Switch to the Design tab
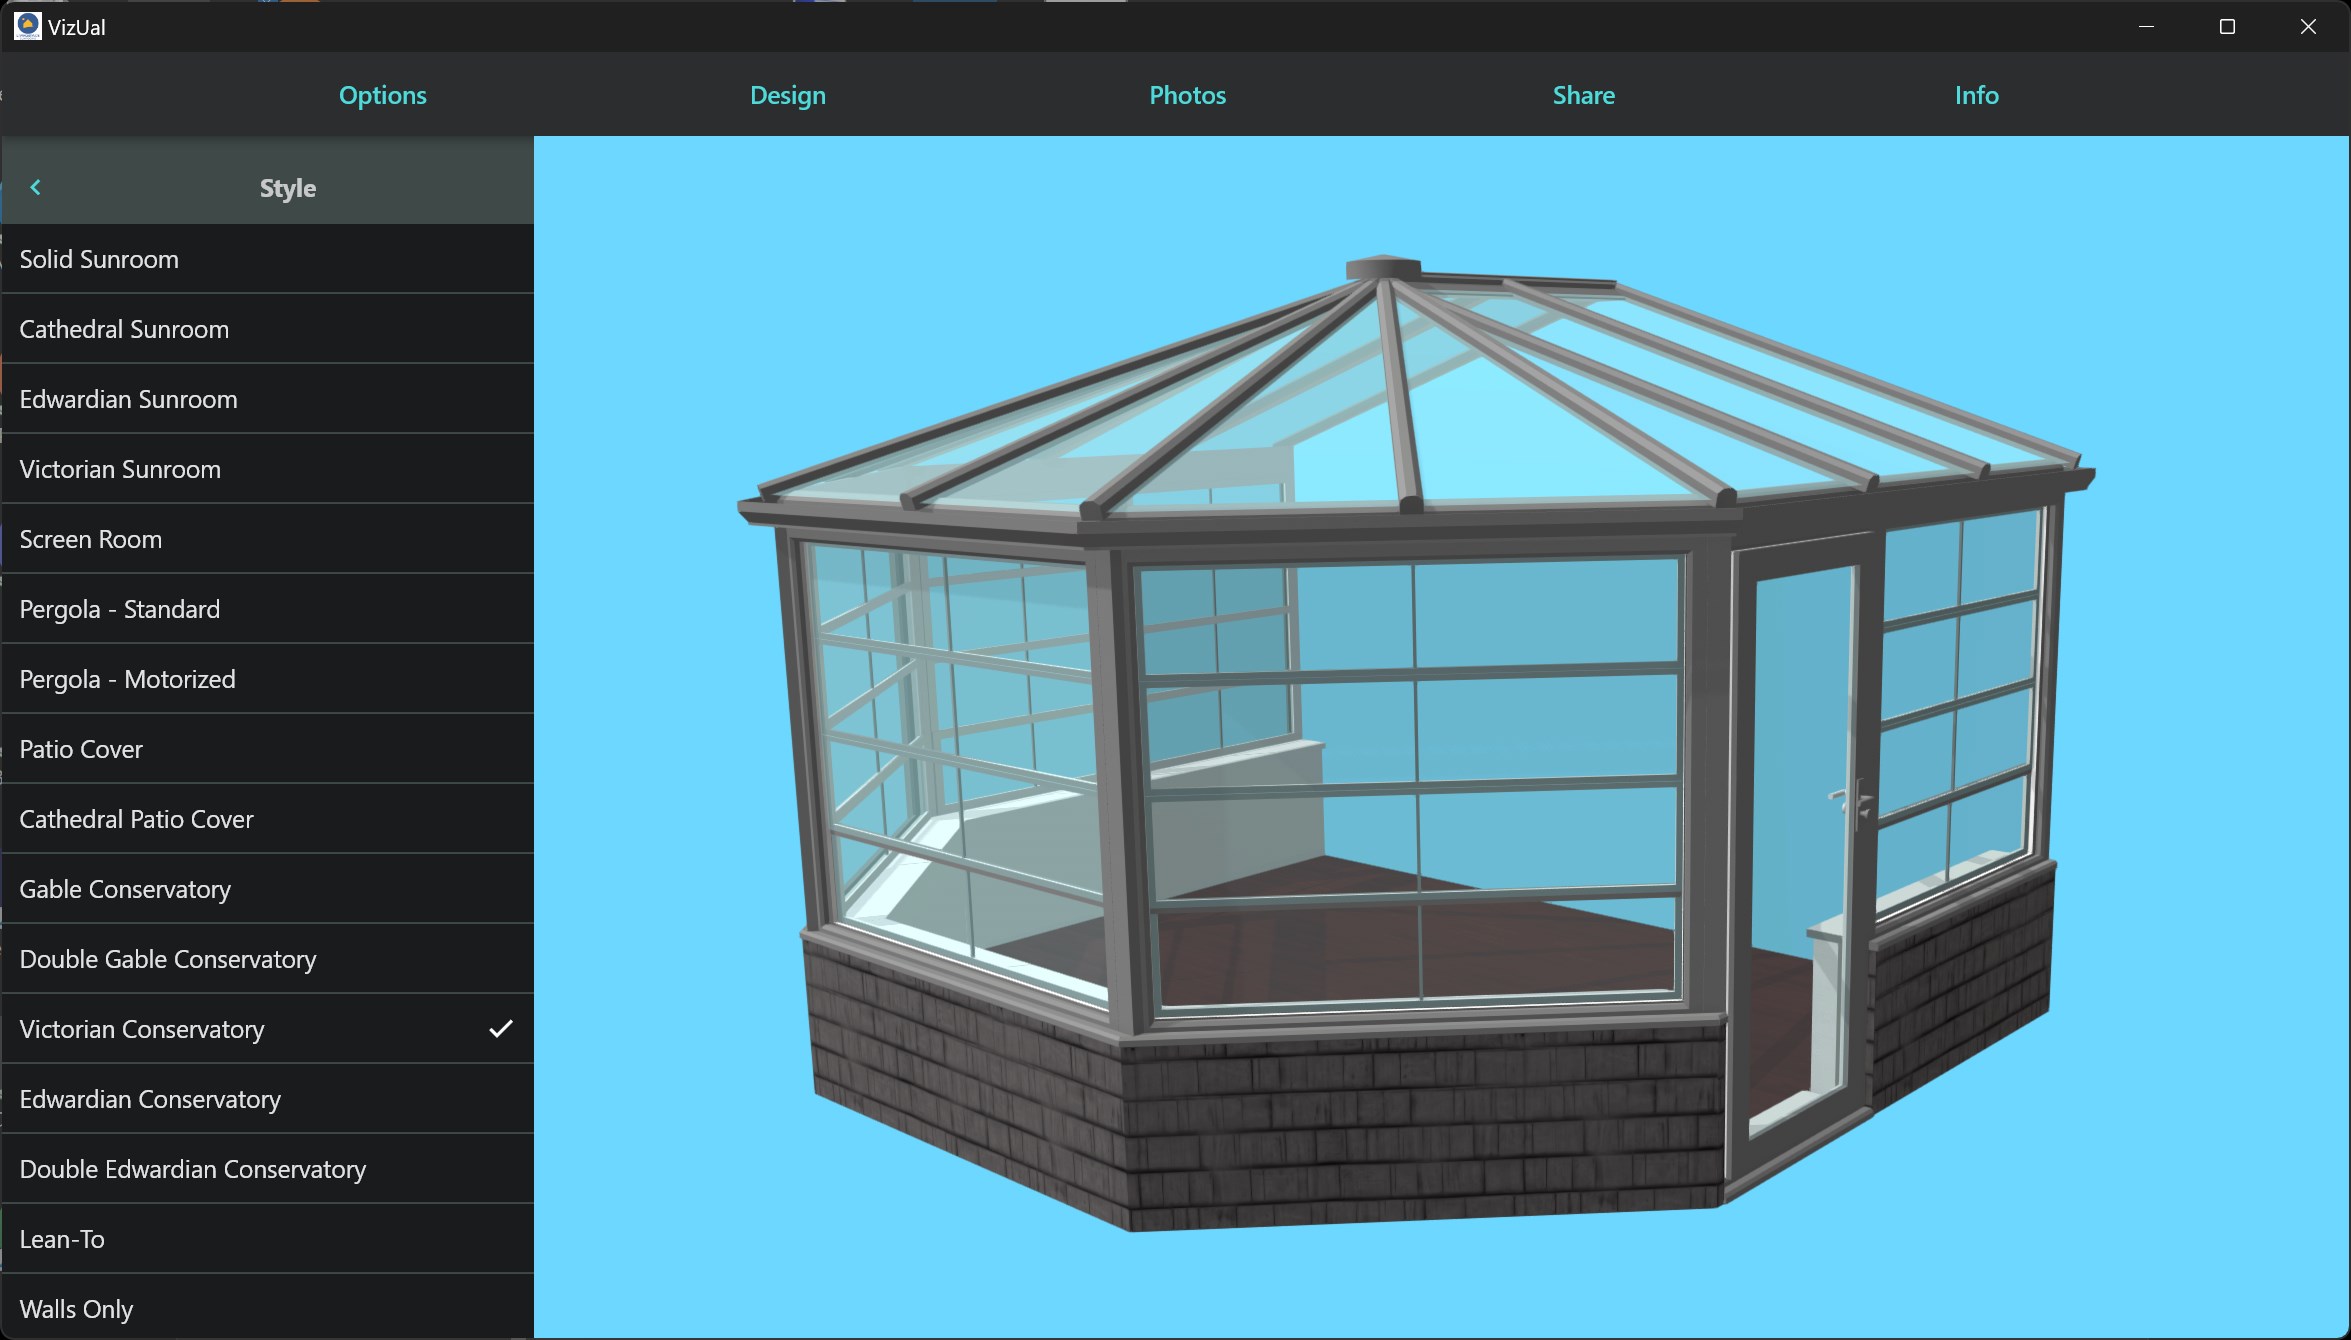Screen dimensions: 2351x1340 pyautogui.click(x=788, y=95)
